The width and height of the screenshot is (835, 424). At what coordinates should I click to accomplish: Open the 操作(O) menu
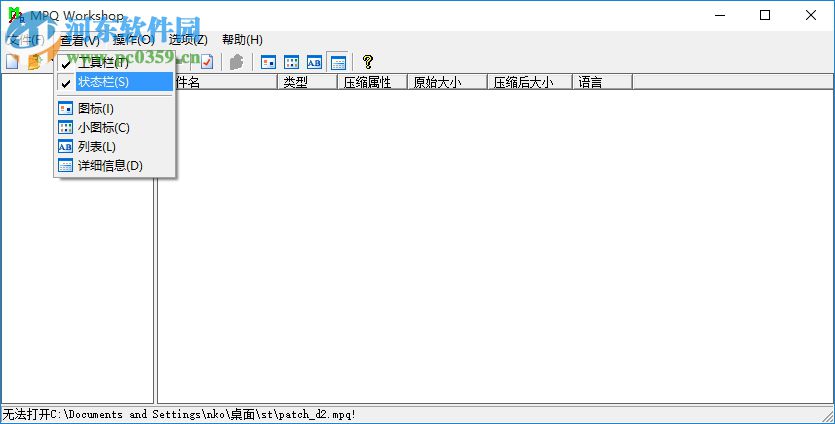134,40
